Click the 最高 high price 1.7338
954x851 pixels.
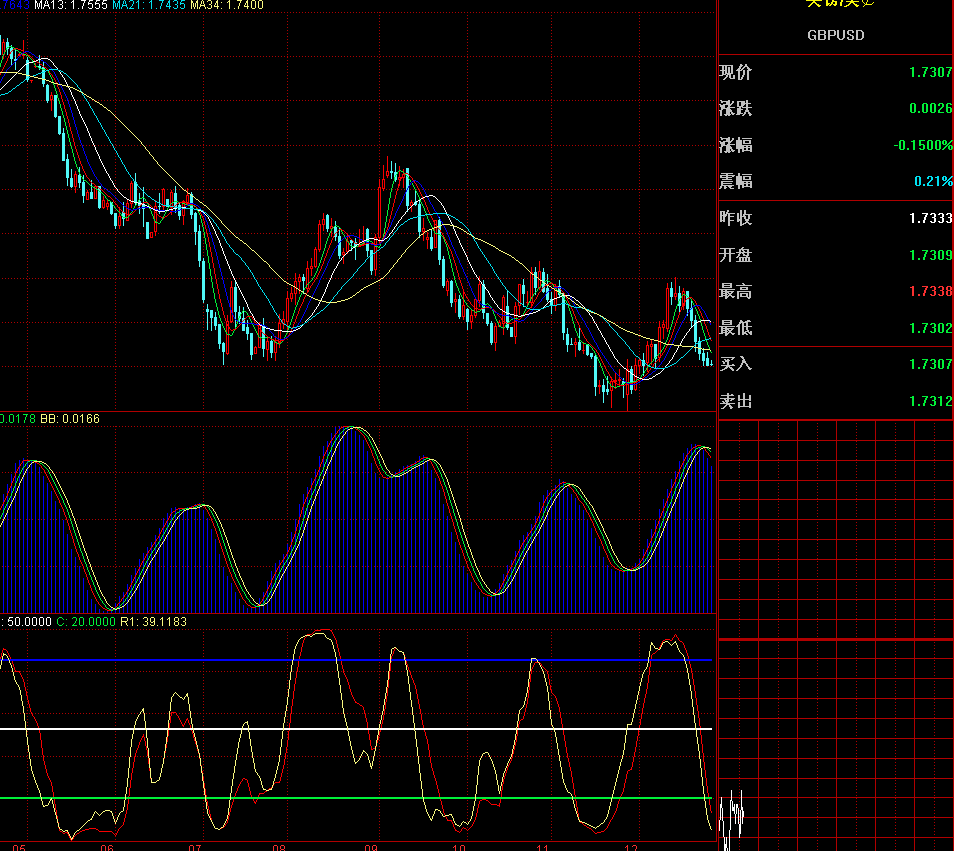click(930, 291)
